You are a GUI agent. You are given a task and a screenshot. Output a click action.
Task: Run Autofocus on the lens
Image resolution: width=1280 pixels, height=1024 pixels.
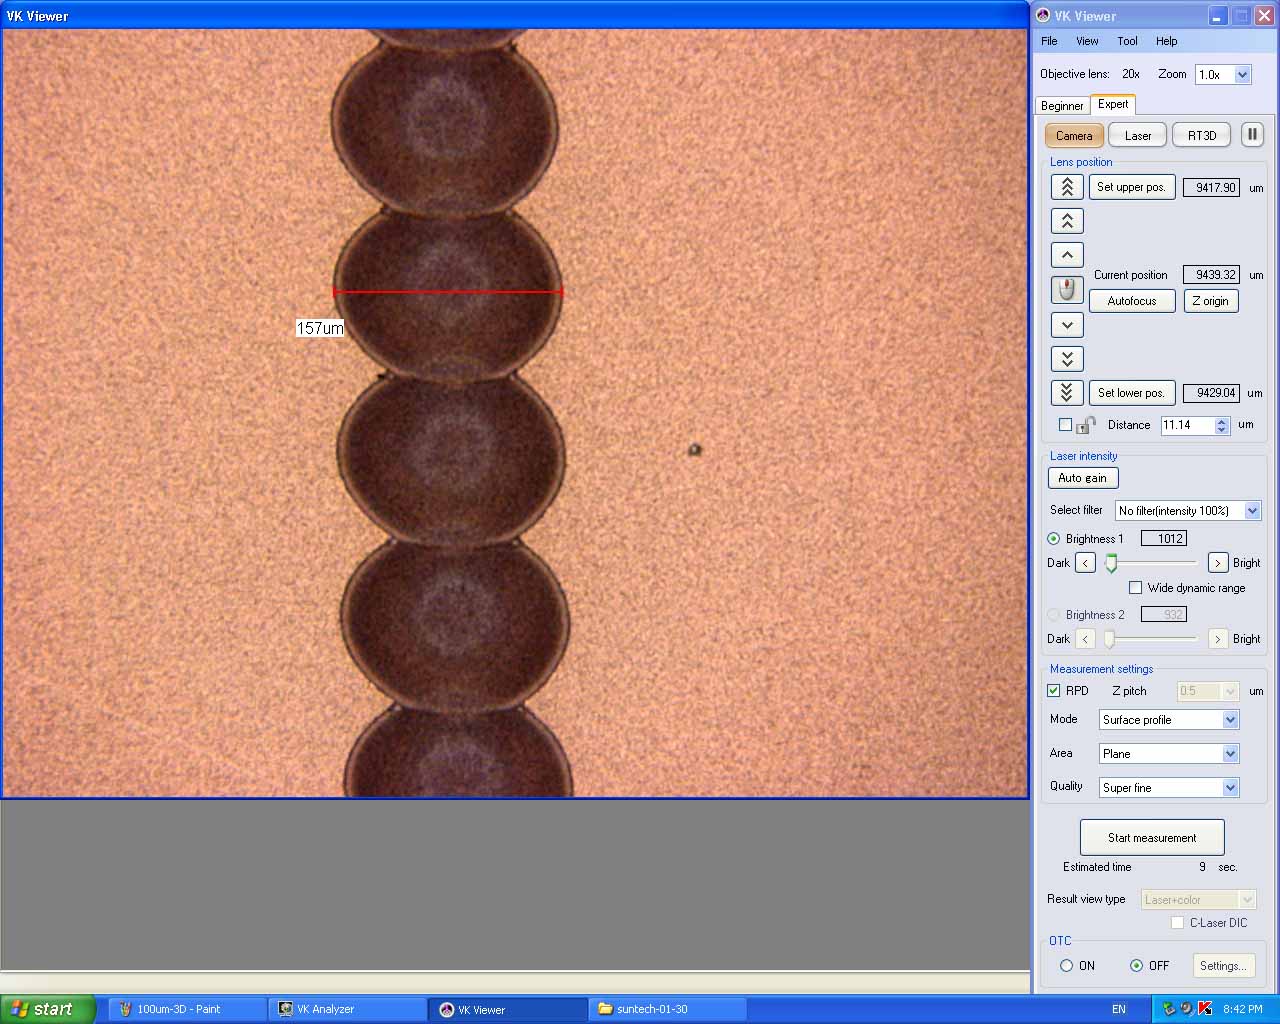pos(1132,300)
